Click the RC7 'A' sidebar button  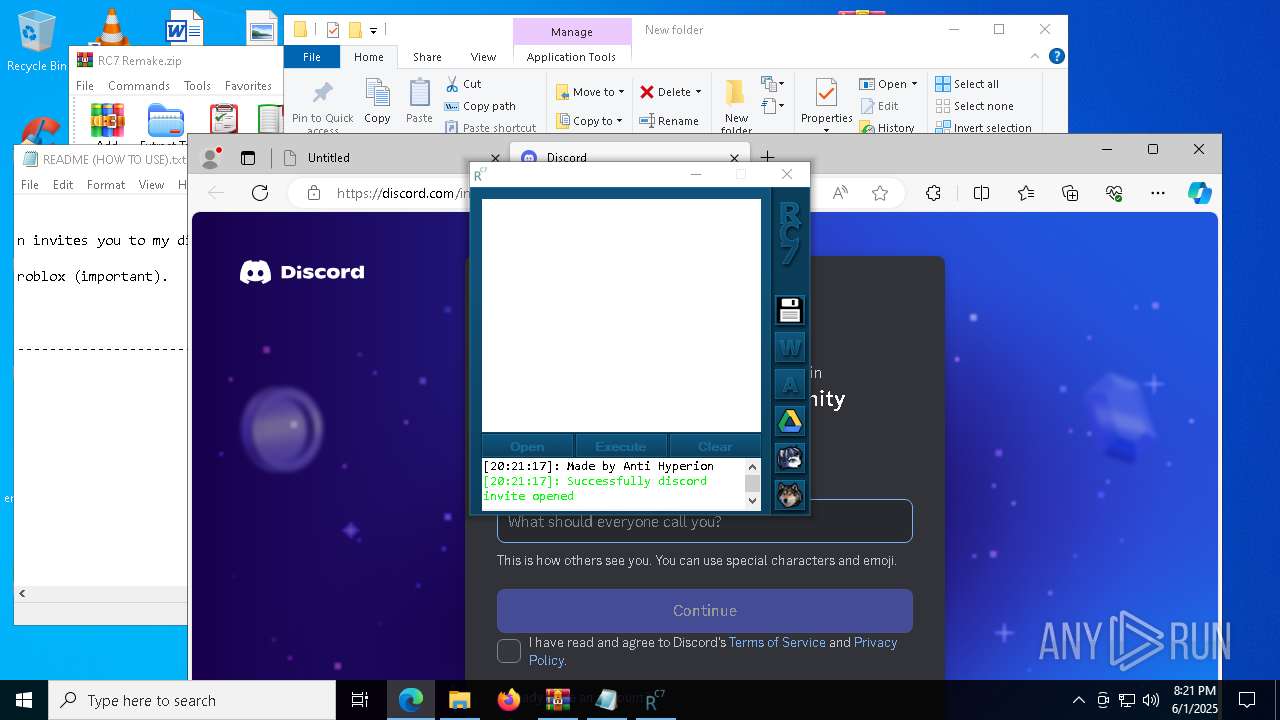(790, 385)
